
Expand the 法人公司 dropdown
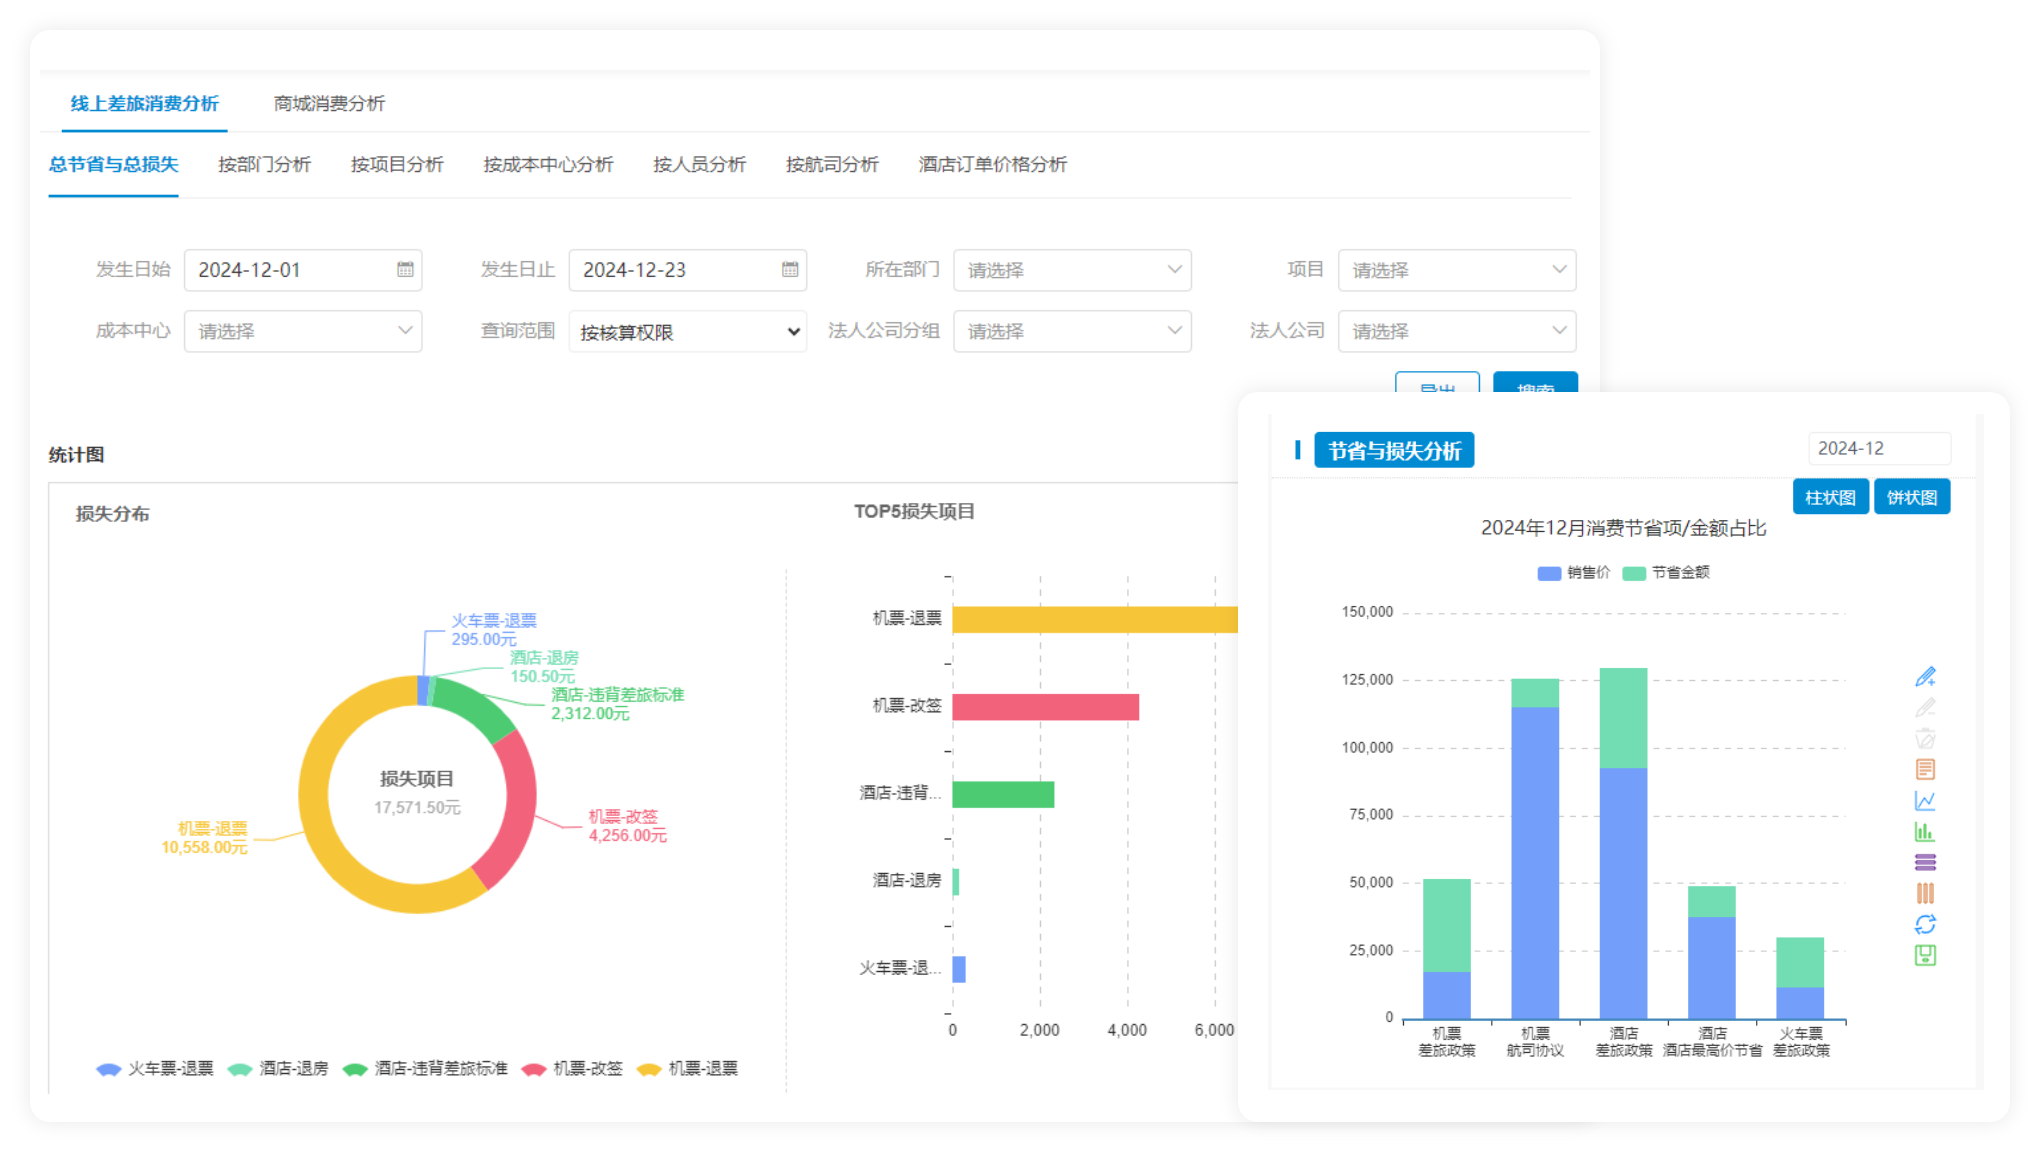coord(1457,332)
